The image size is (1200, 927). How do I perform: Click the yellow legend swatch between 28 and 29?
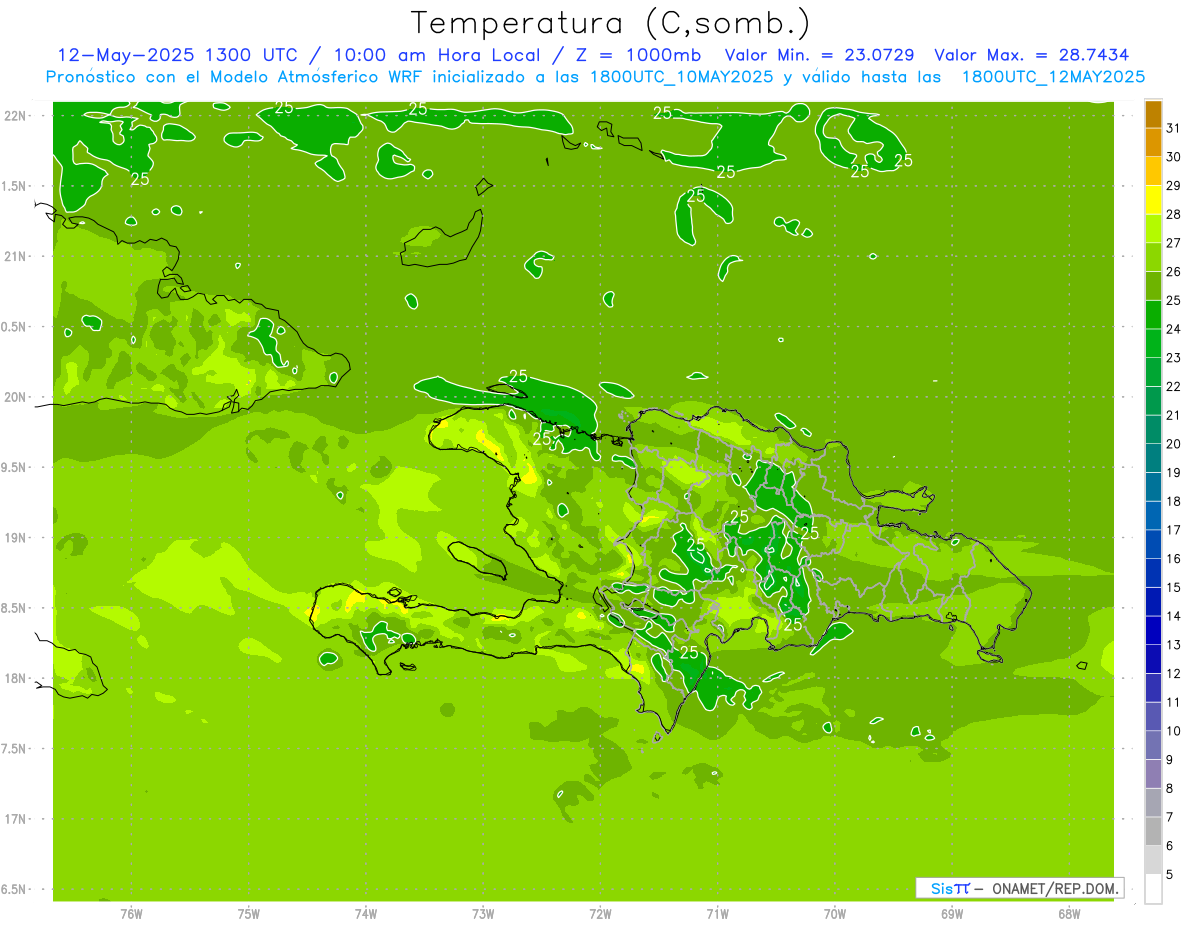[1153, 200]
